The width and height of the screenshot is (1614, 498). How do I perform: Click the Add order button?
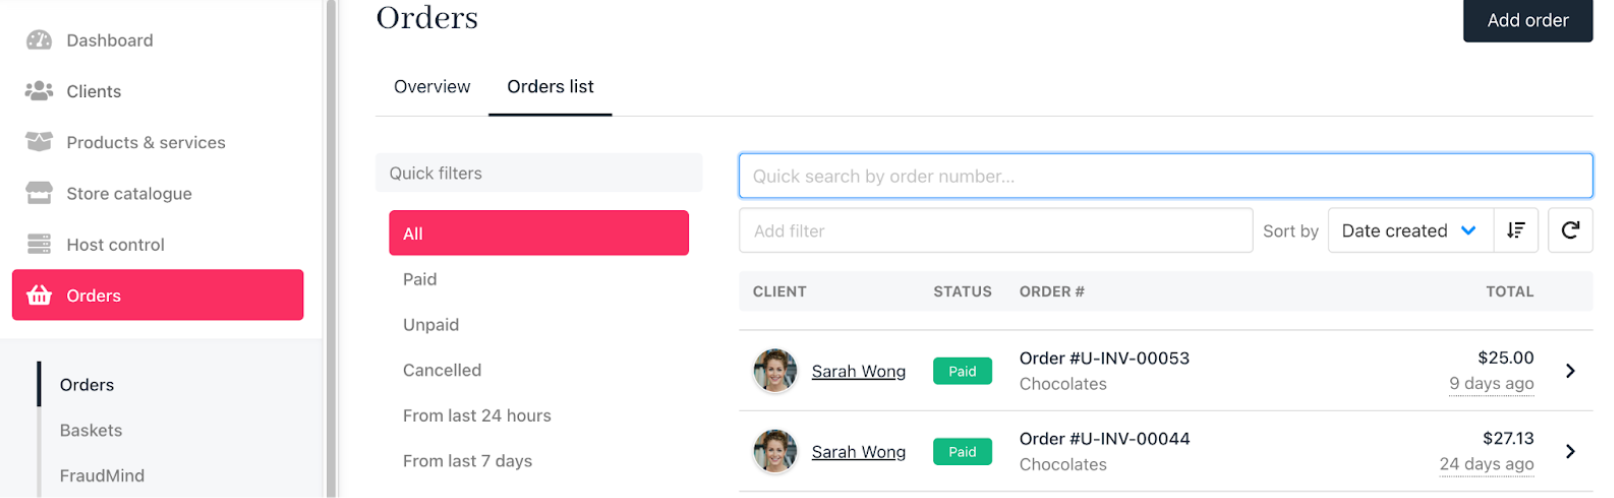[x=1528, y=20]
